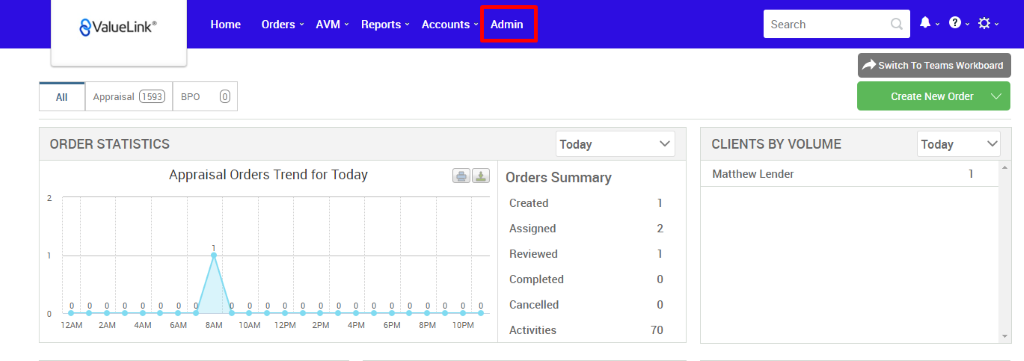Click Create New Order button

pyautogui.click(x=932, y=96)
